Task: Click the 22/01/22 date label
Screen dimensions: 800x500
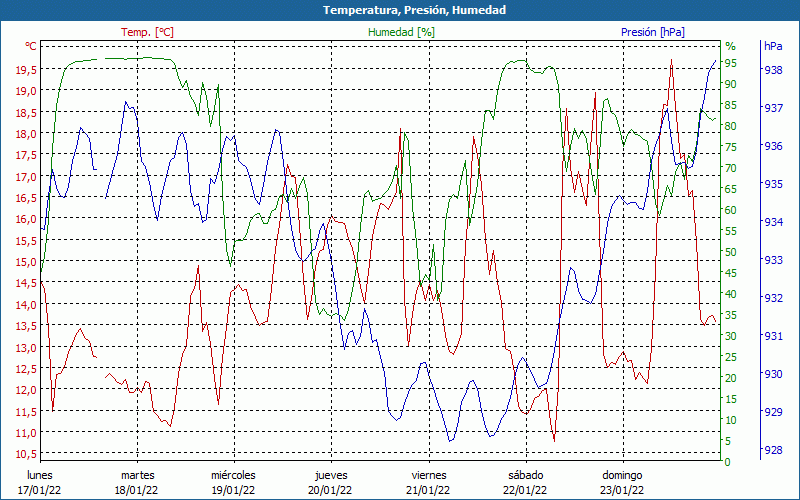Action: [x=526, y=490]
